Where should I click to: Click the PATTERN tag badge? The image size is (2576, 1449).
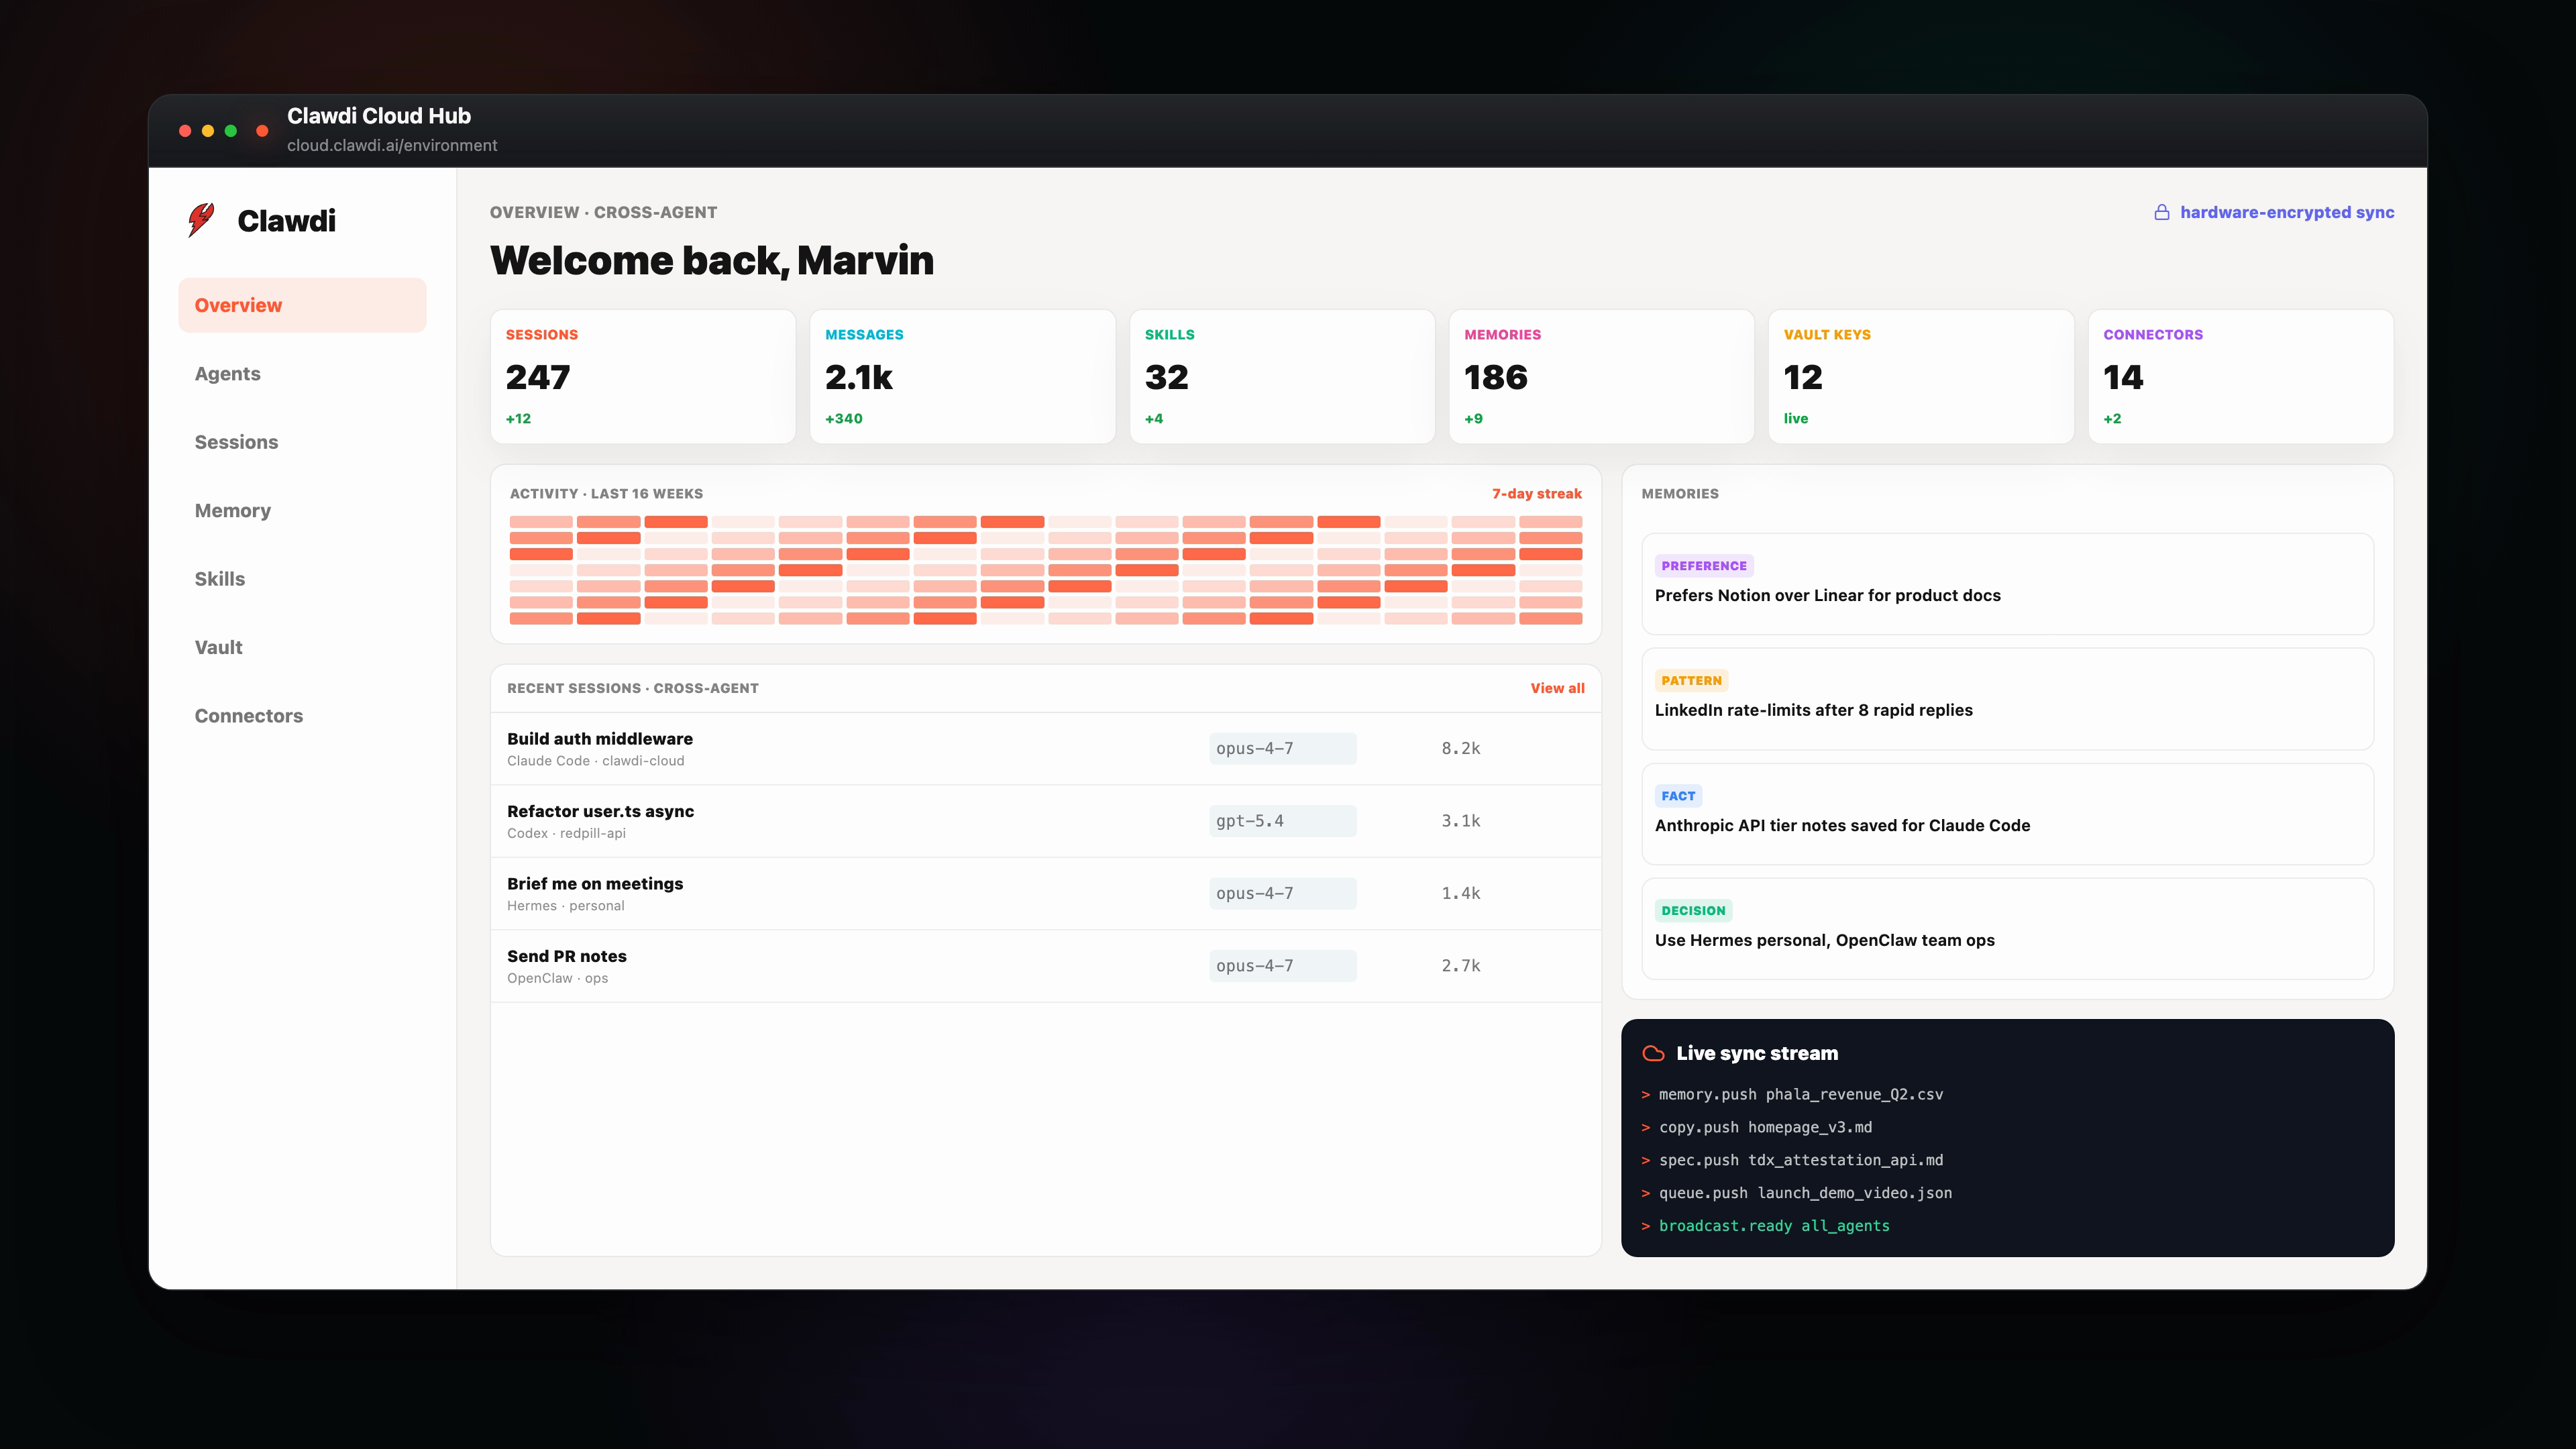(x=1691, y=681)
